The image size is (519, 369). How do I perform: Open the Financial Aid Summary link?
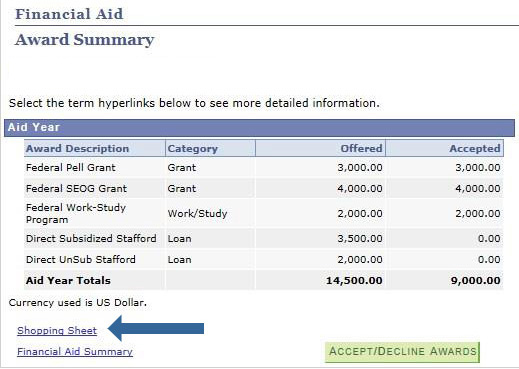click(75, 352)
